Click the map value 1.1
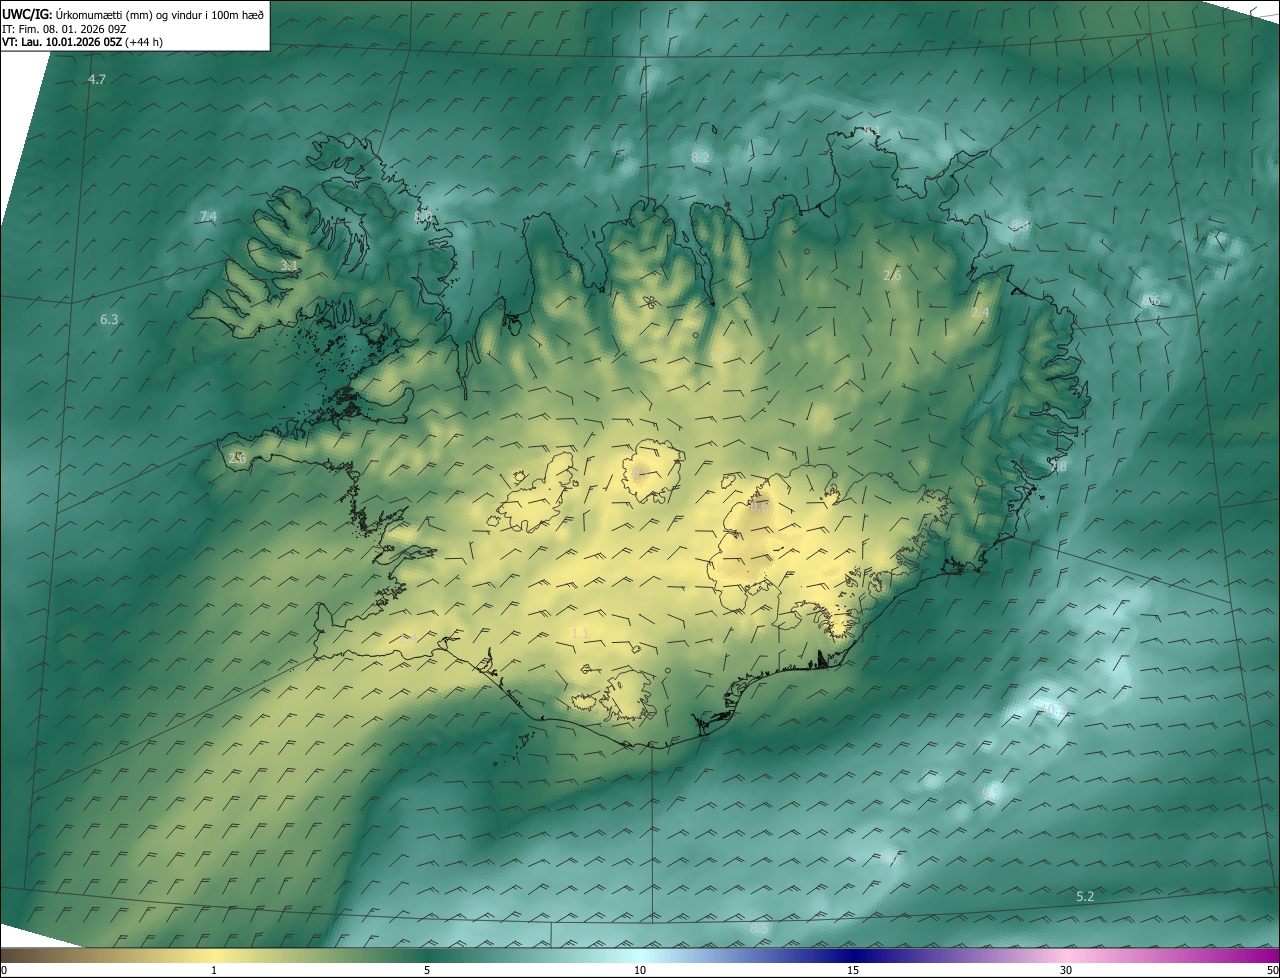Image resolution: width=1280 pixels, height=978 pixels. (x=579, y=633)
